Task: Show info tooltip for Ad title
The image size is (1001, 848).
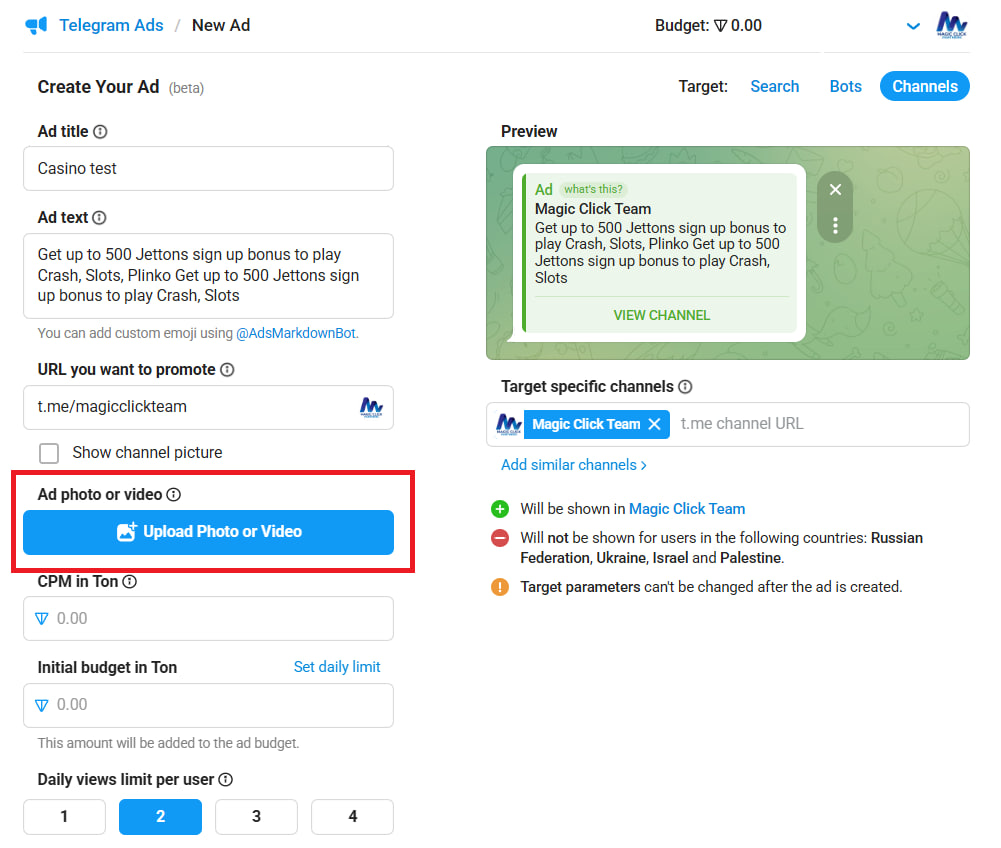Action: 100,132
